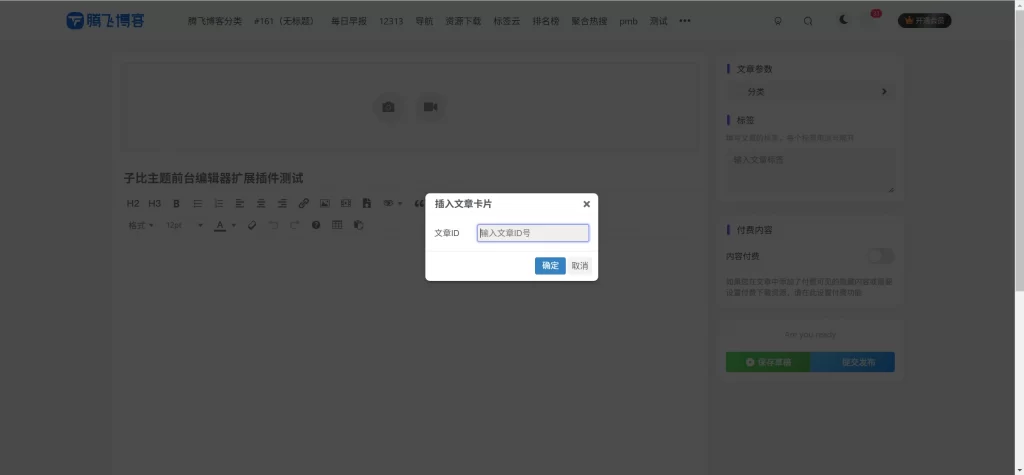Open the search icon in header

(808, 21)
